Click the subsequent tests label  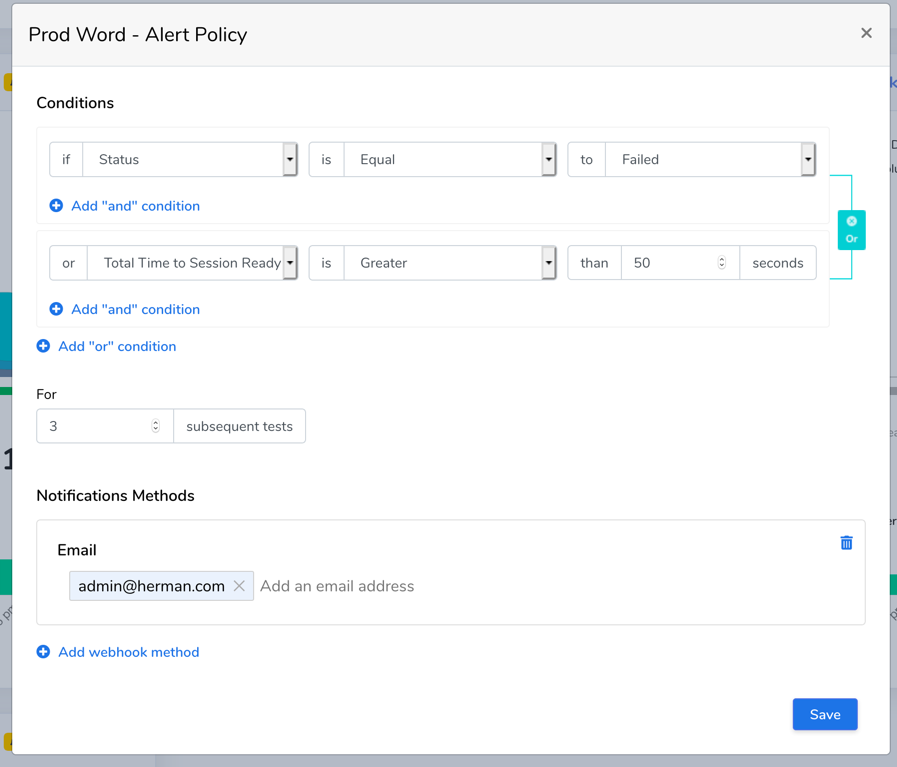pos(239,426)
